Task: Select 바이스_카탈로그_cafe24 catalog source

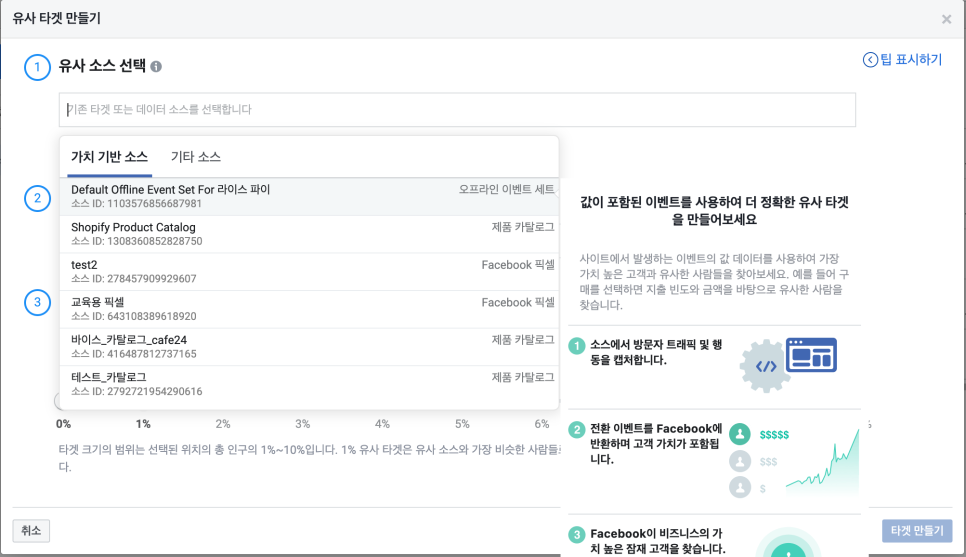Action: [x=309, y=347]
